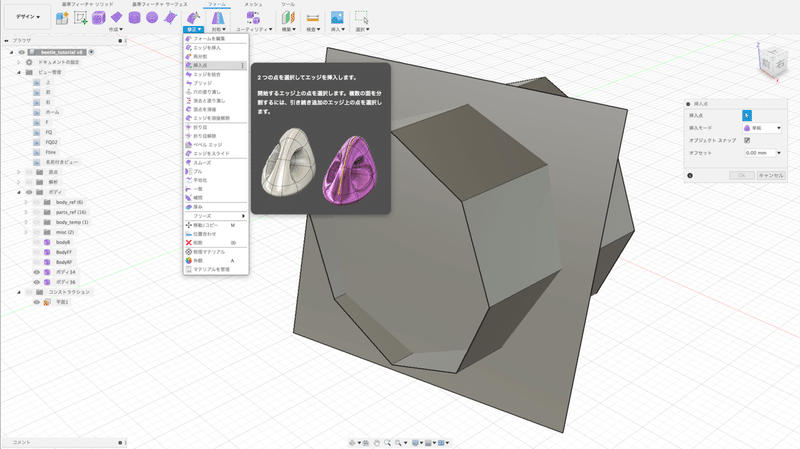Select the purple Face creation tool

pyautogui.click(x=170, y=18)
